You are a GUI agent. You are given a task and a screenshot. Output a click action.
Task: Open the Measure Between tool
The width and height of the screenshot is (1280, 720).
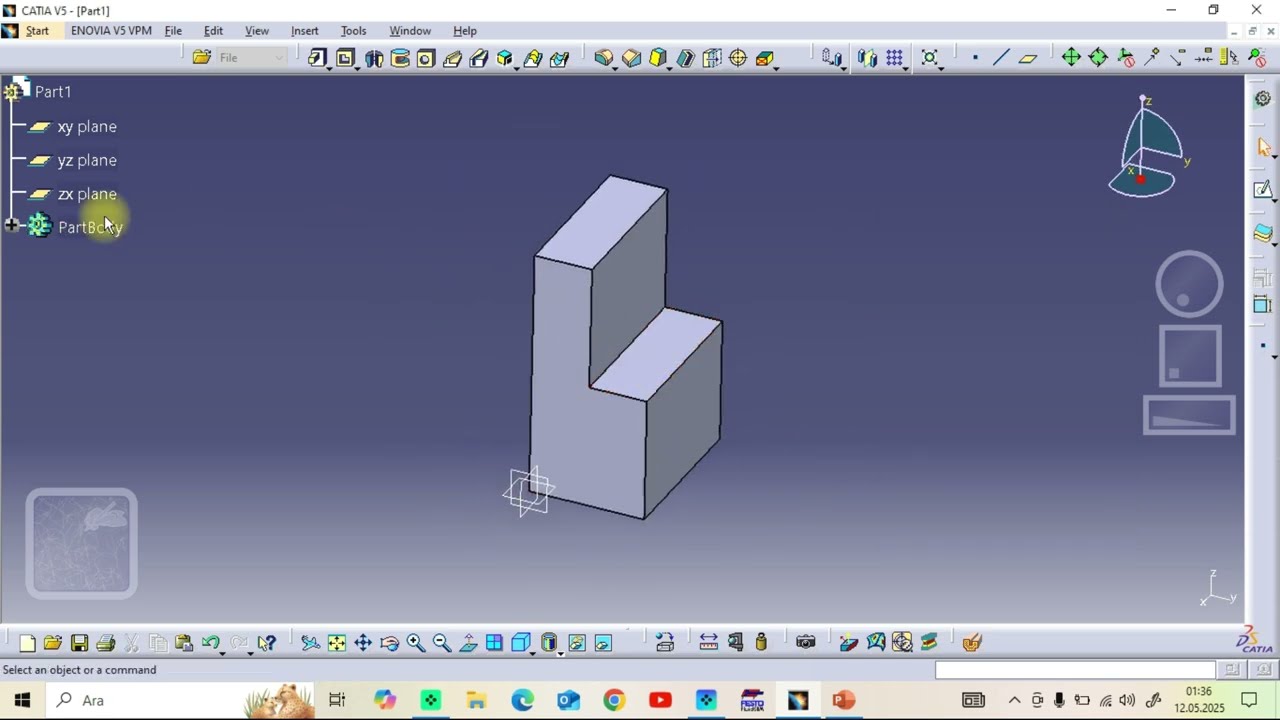coord(708,643)
